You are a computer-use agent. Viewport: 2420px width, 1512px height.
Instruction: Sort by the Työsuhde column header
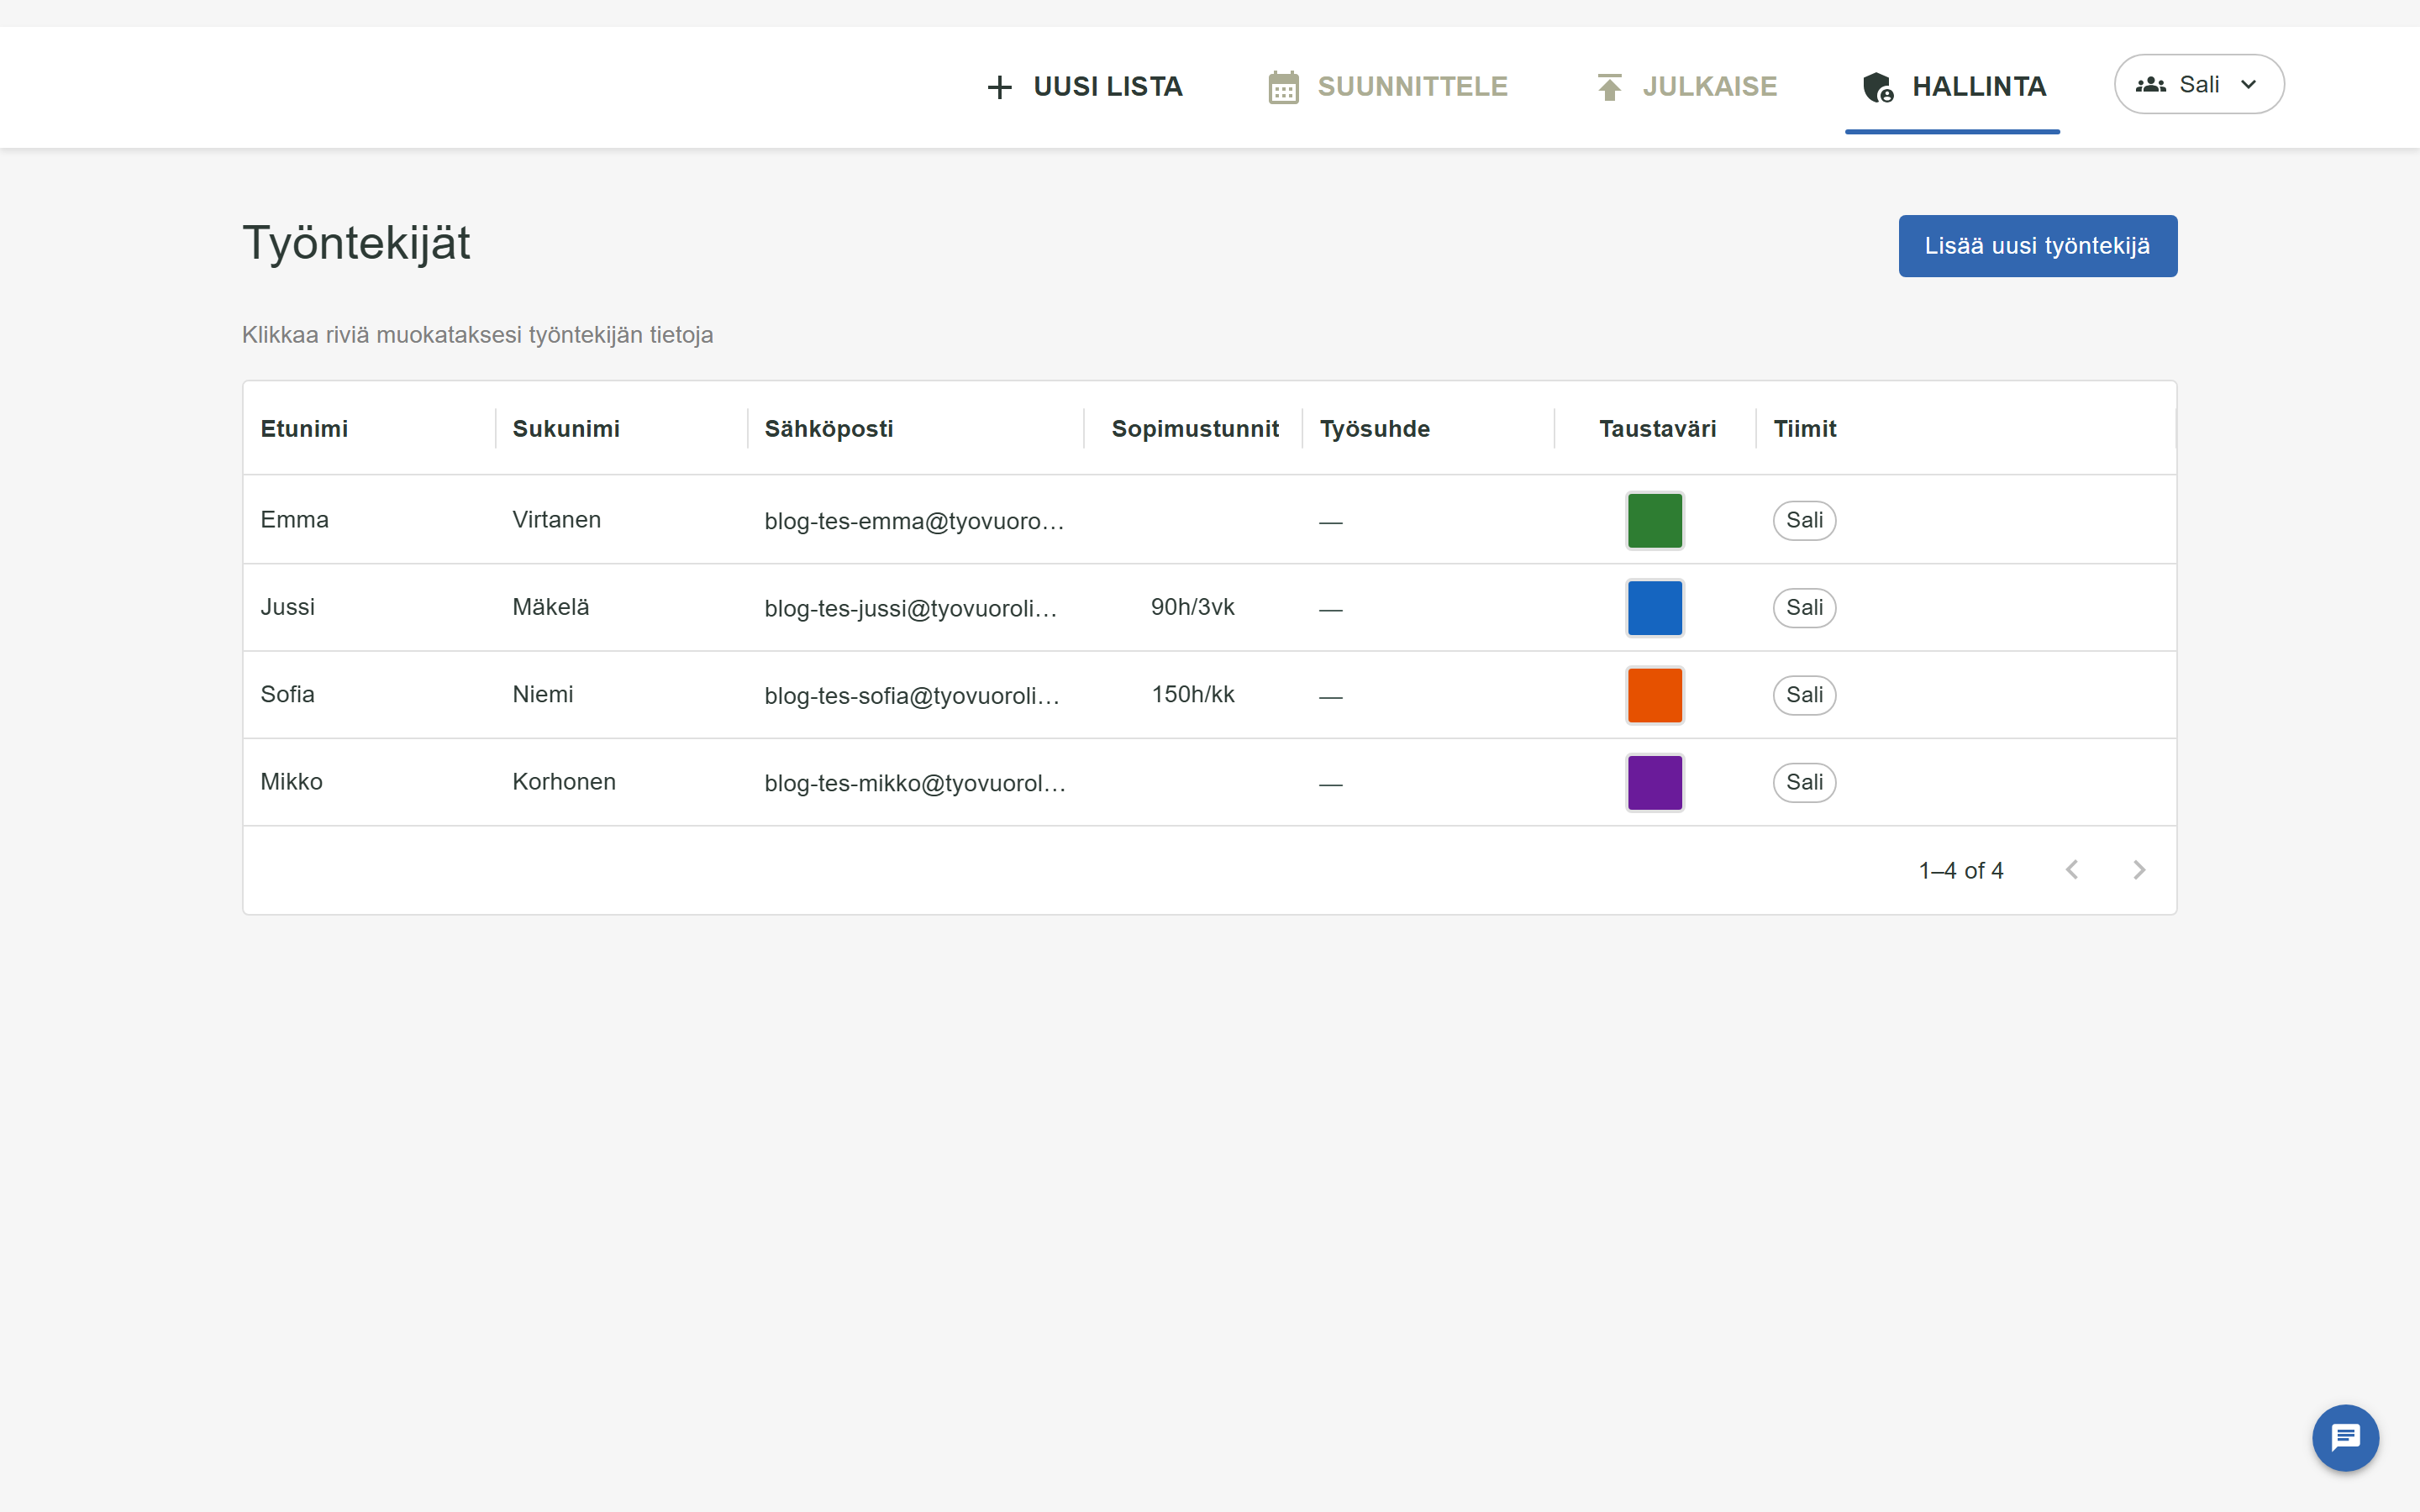1375,429
